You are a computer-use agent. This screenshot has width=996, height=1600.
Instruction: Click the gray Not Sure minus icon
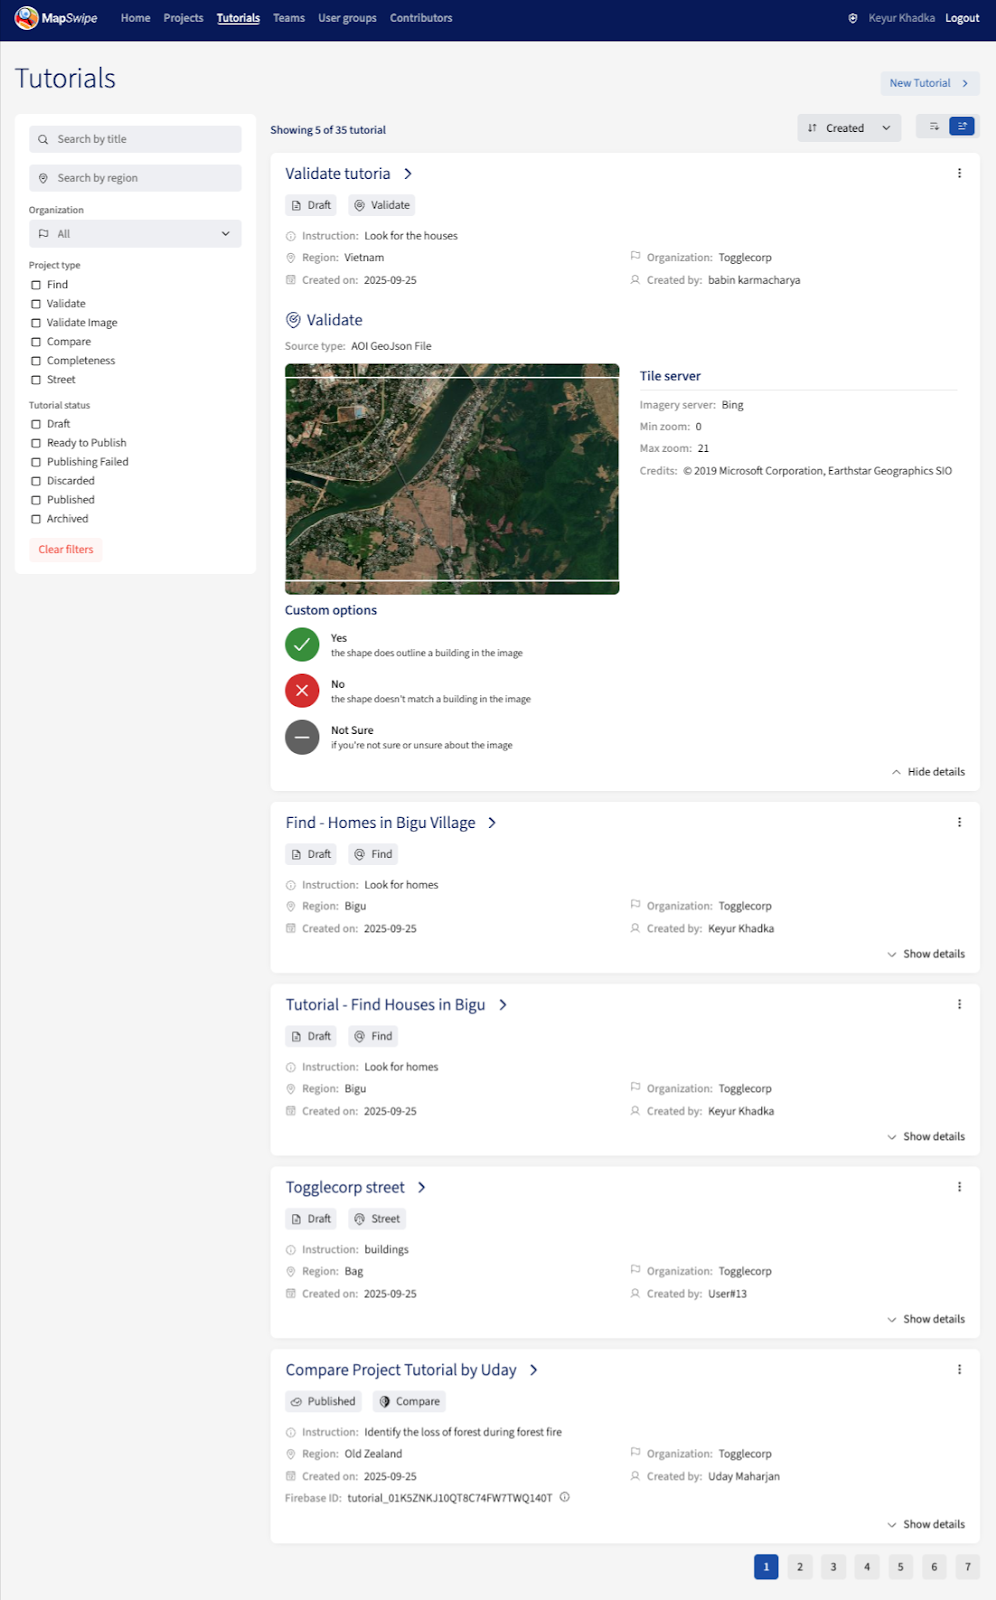pyautogui.click(x=301, y=737)
